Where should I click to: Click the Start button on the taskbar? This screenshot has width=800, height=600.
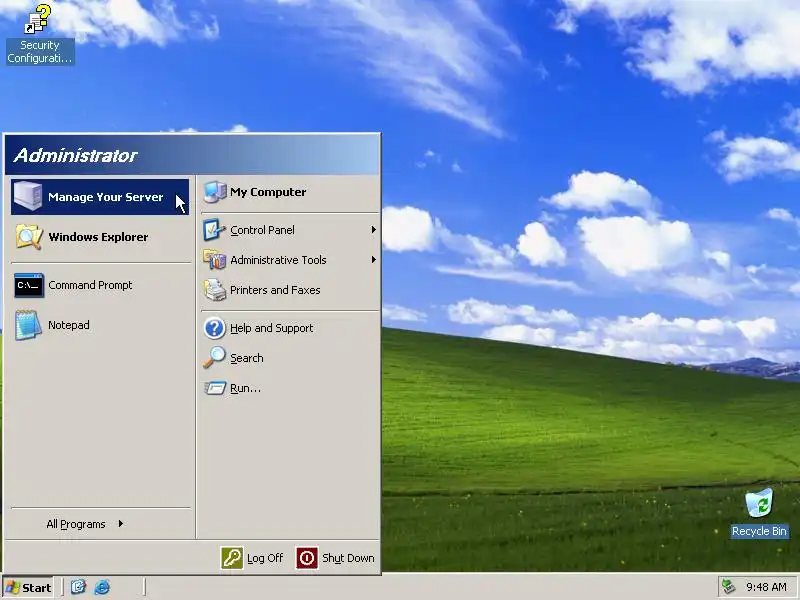click(x=28, y=587)
